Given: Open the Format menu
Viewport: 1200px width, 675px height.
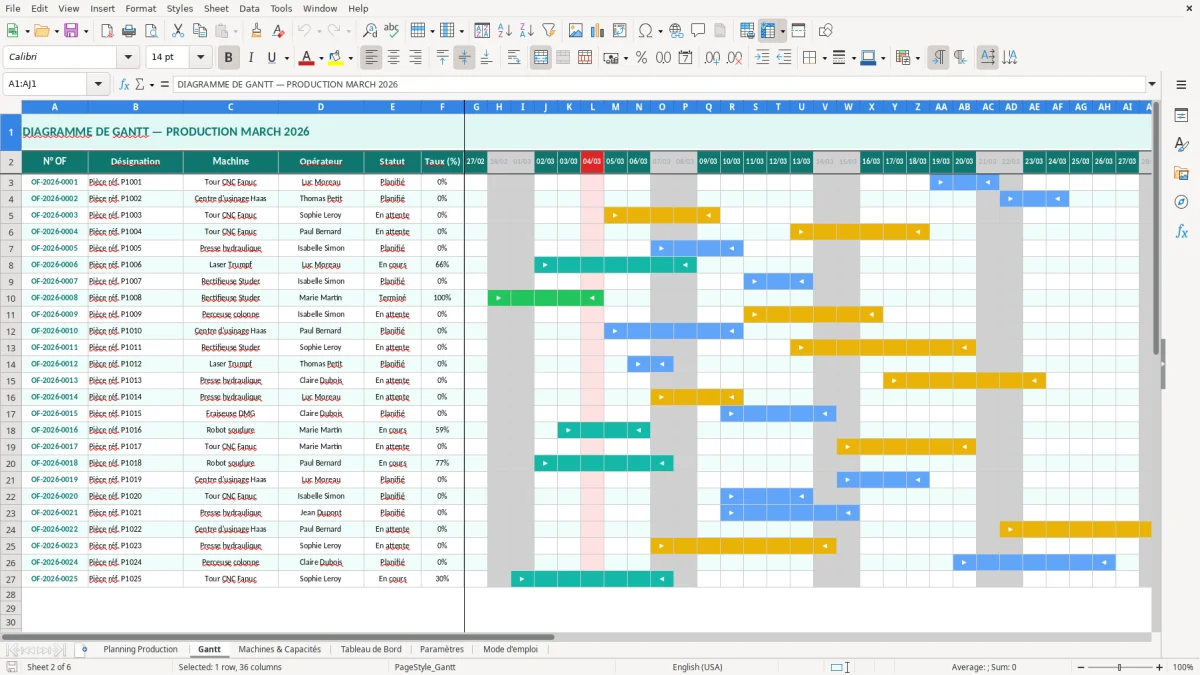Looking at the screenshot, I should pos(140,8).
